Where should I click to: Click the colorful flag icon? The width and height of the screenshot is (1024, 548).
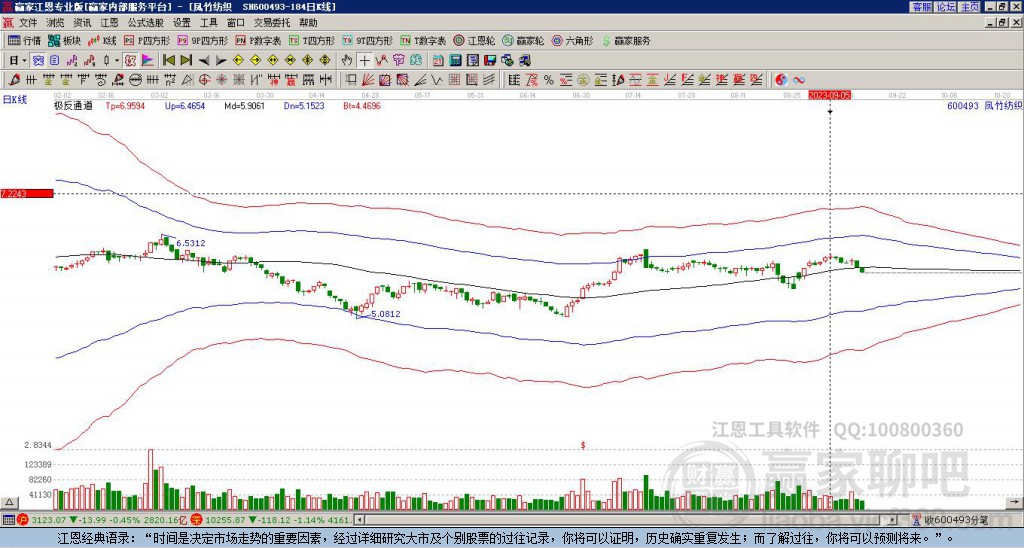coord(148,61)
